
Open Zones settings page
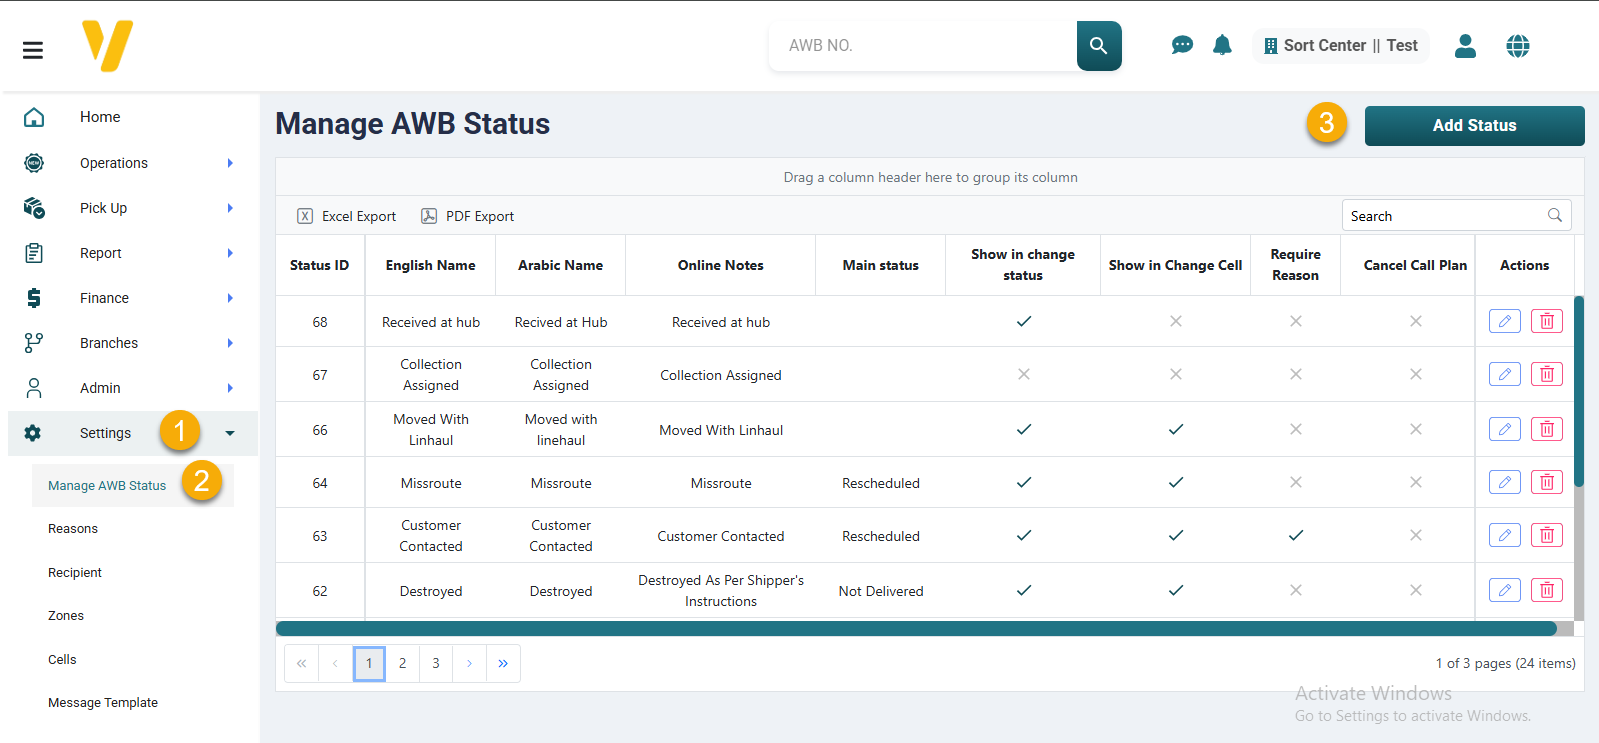pos(66,616)
